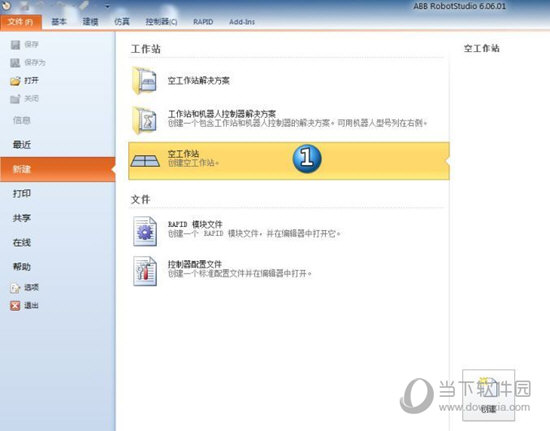550x431 pixels.
Task: Switch to the 基本 ribbon tab
Action: point(59,22)
